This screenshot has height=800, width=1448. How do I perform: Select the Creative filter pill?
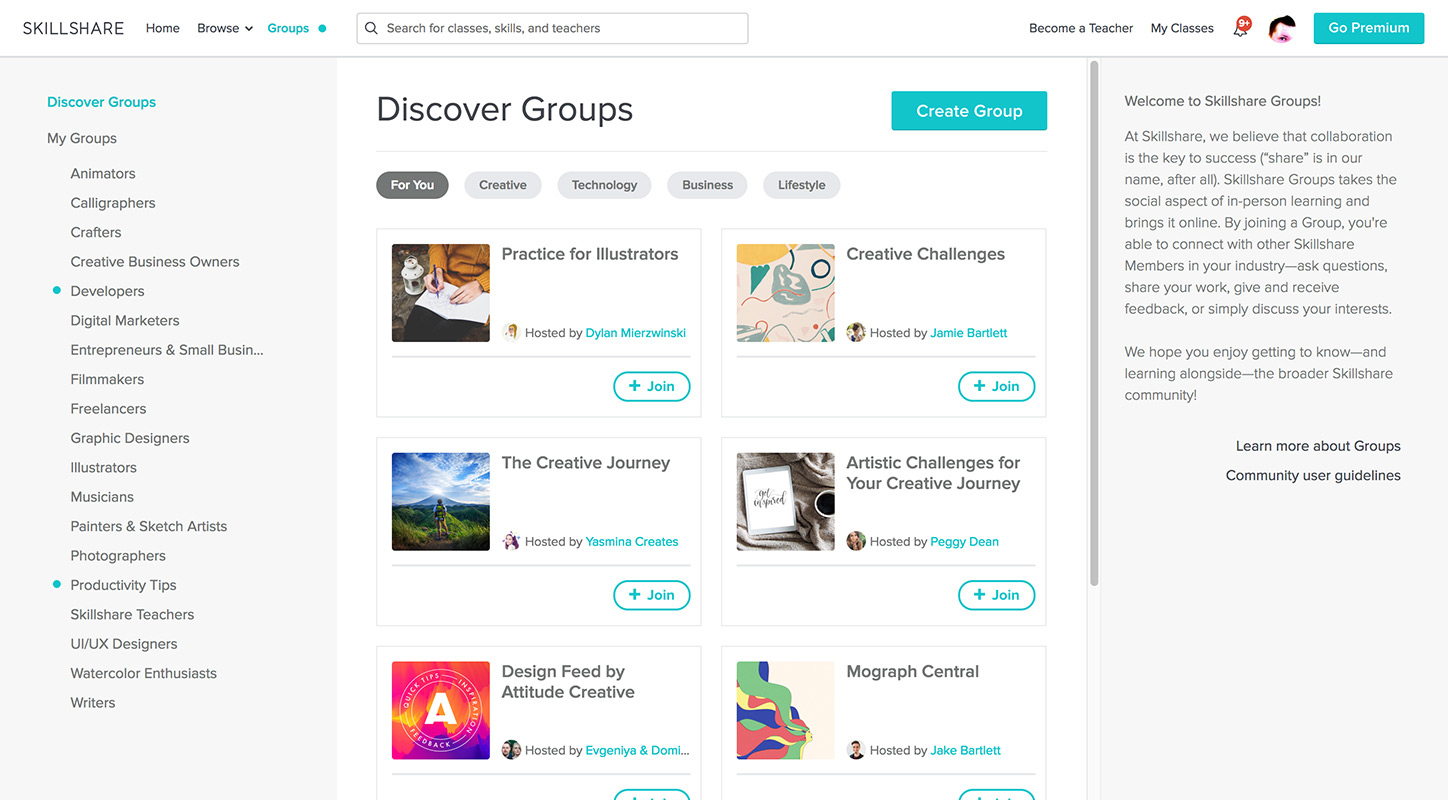tap(502, 185)
